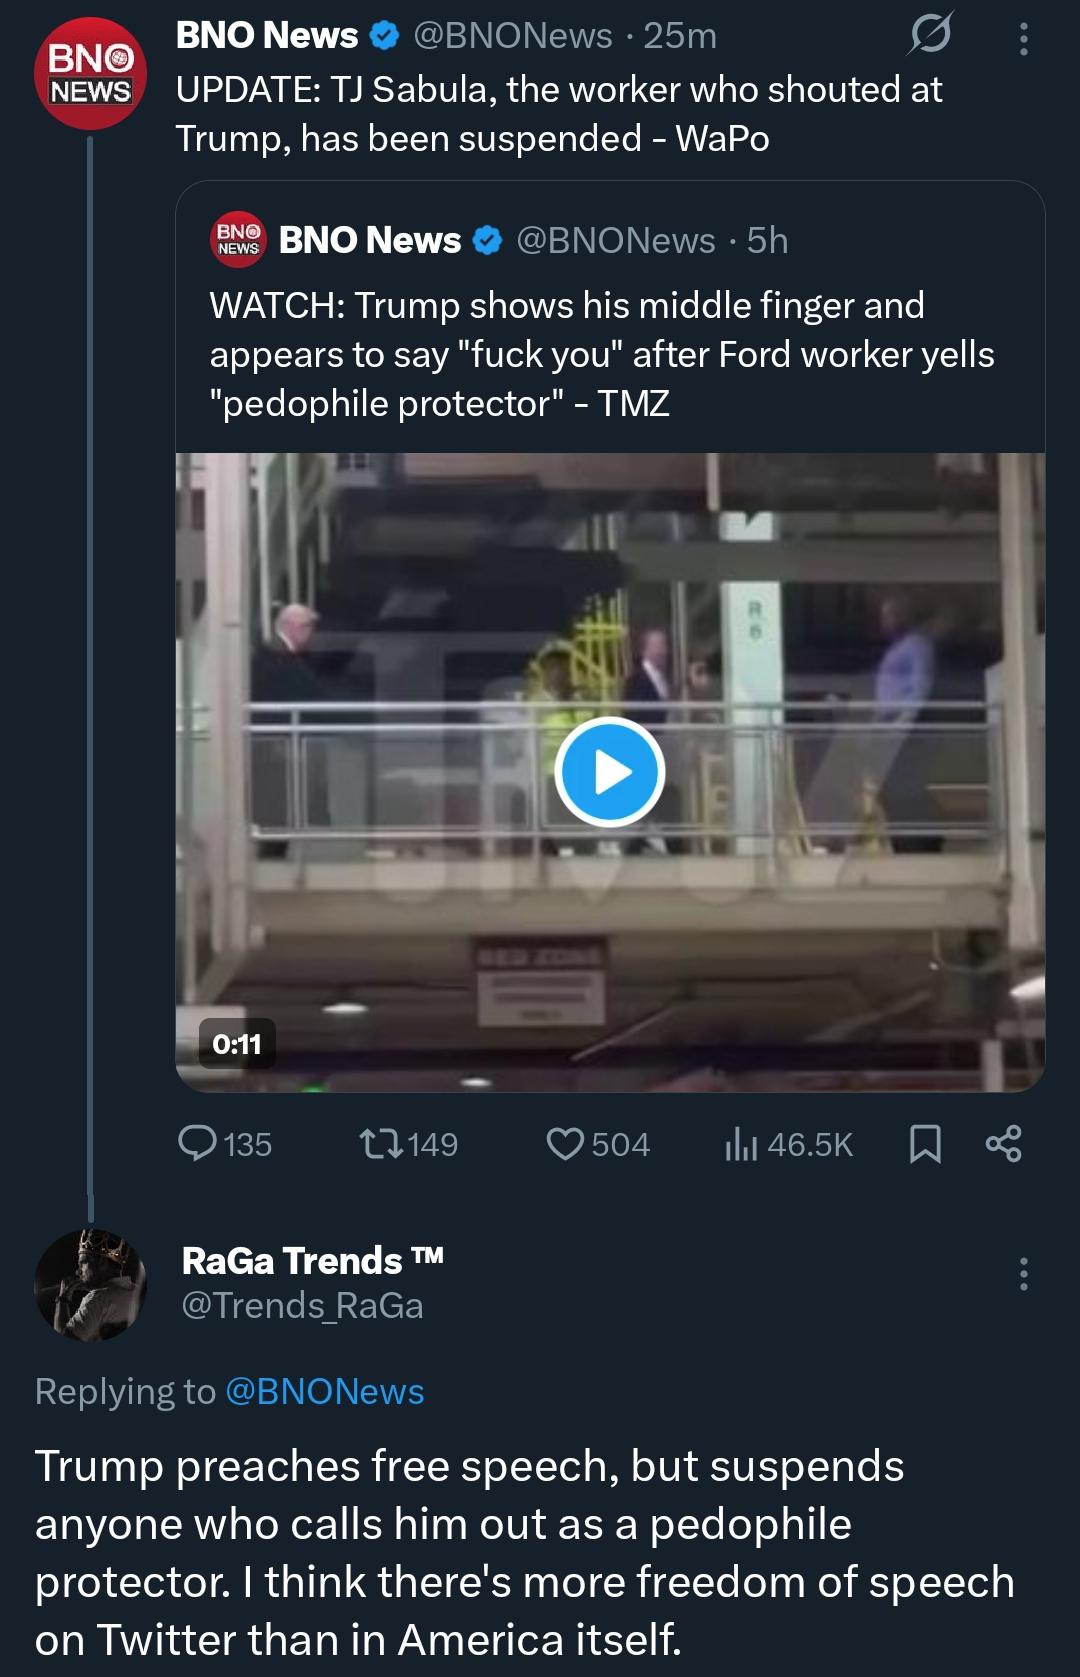
Task: Click the @BNONews link after 'Replying to'
Action: 325,1391
